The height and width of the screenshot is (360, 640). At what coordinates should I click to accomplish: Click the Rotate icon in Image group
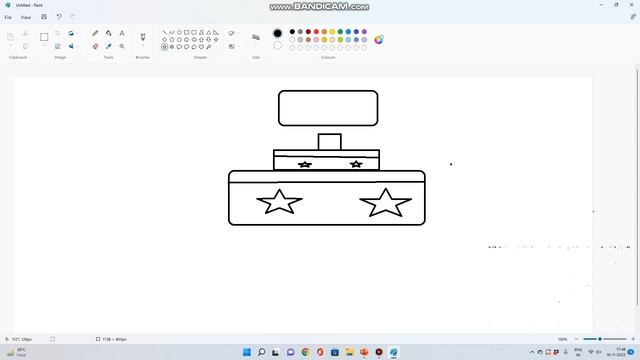tap(71, 33)
